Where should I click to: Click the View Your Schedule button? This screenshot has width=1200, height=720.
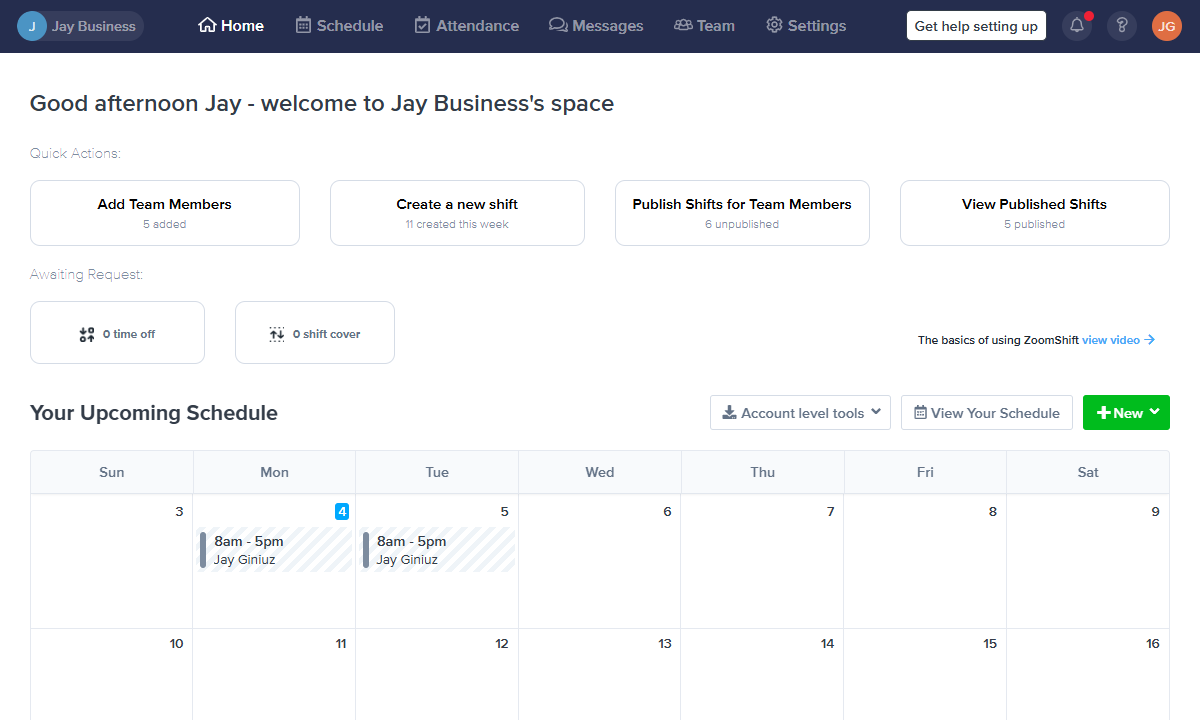coord(987,413)
